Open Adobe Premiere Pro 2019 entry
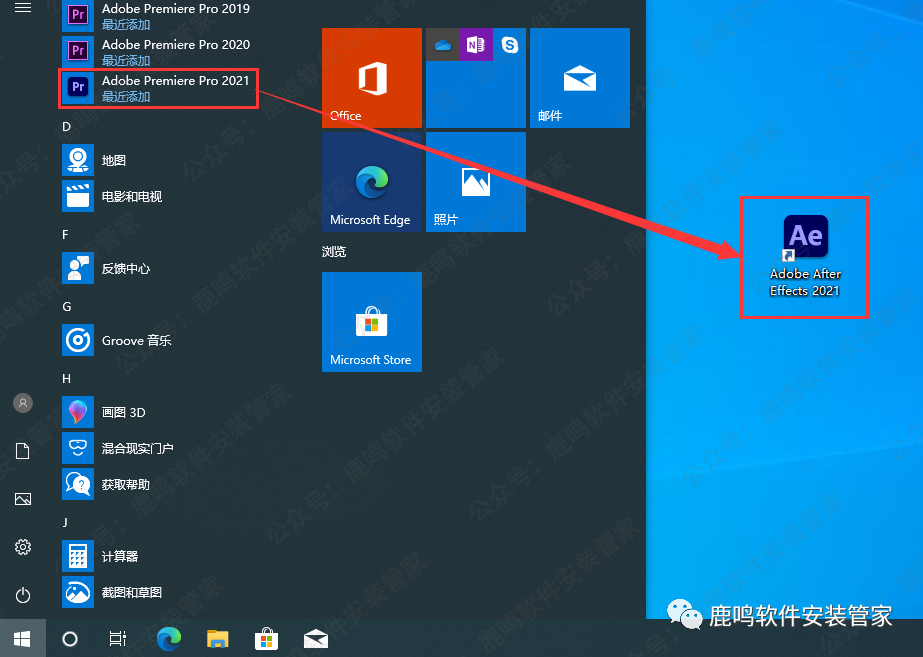The image size is (923, 657). point(160,16)
